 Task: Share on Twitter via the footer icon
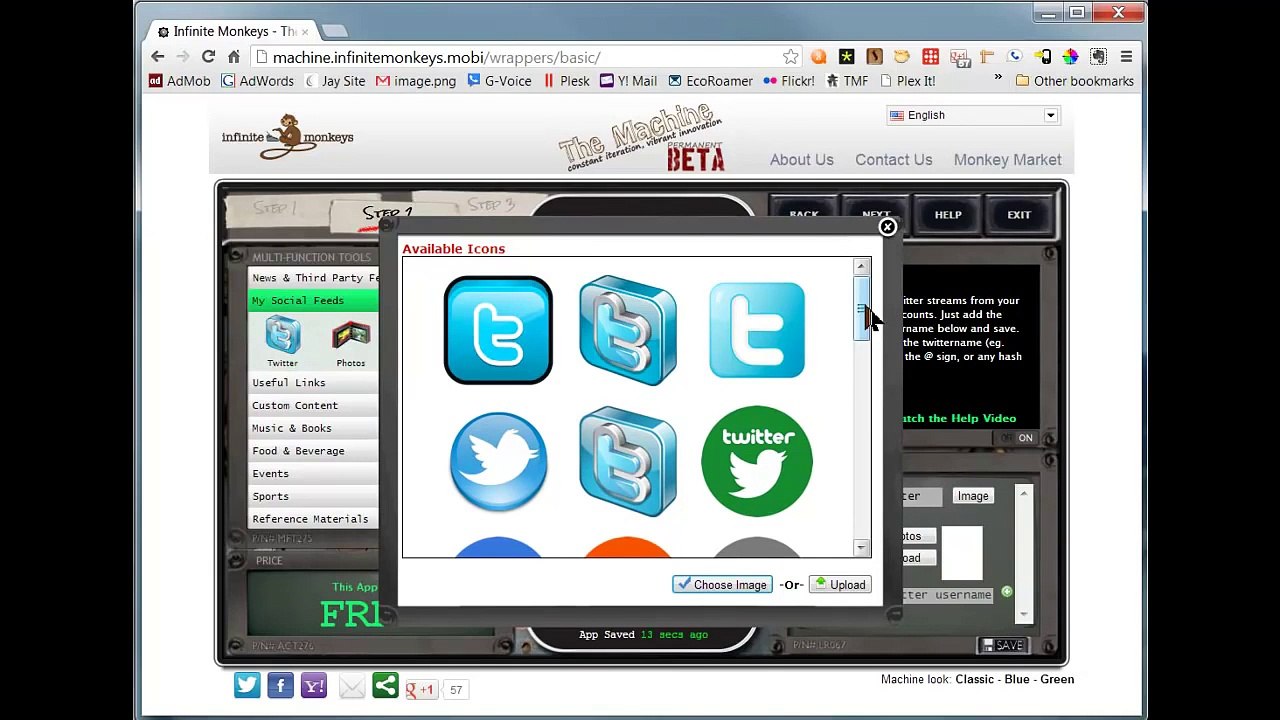click(x=247, y=685)
